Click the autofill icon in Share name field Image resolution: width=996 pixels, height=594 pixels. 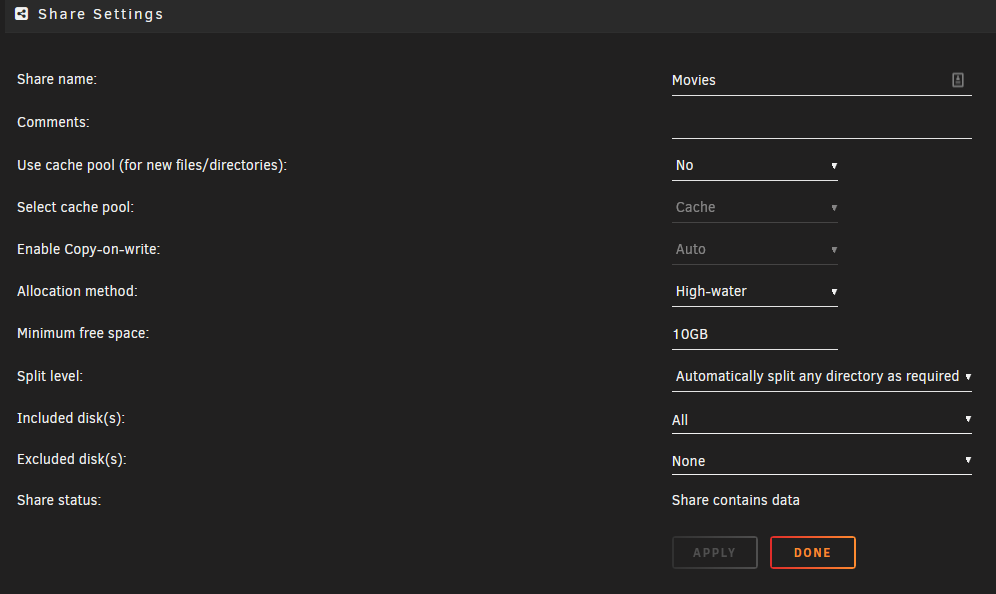[x=957, y=79]
